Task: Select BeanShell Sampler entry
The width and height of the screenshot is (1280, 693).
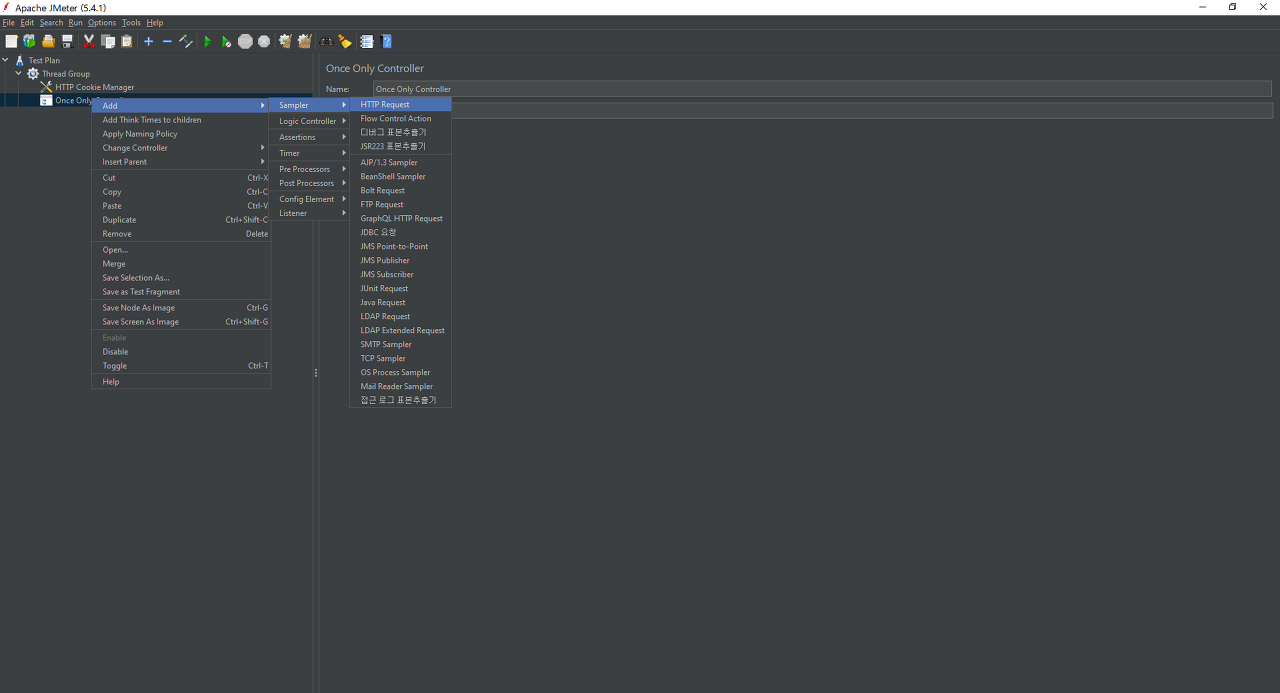Action: pos(400,176)
